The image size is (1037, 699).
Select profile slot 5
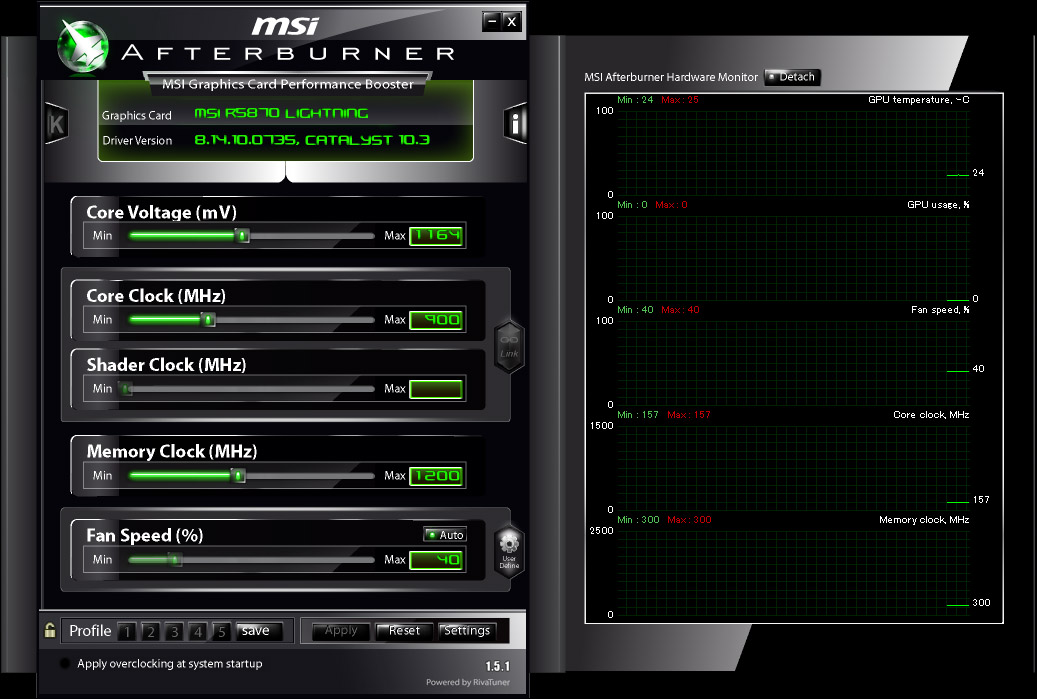tap(222, 632)
